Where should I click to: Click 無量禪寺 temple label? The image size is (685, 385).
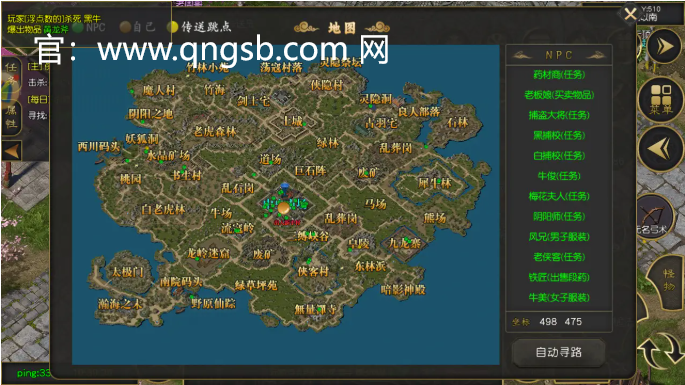(315, 310)
